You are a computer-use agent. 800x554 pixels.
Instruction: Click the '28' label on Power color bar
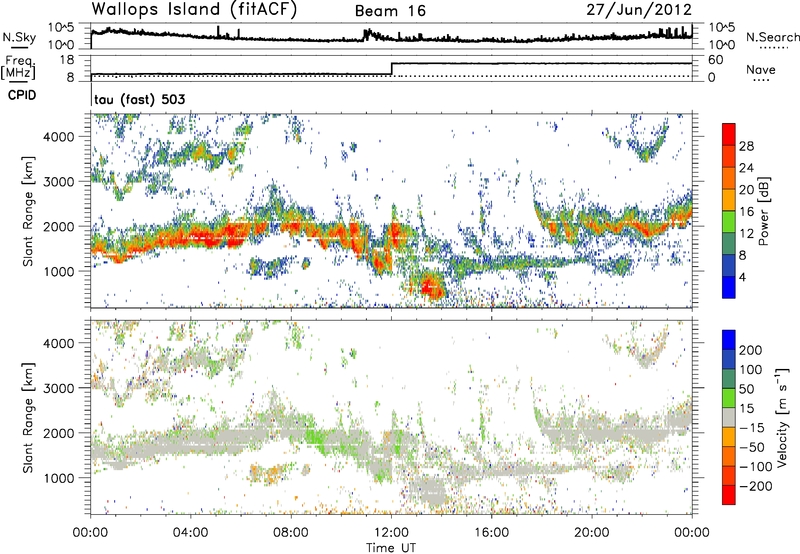click(746, 146)
